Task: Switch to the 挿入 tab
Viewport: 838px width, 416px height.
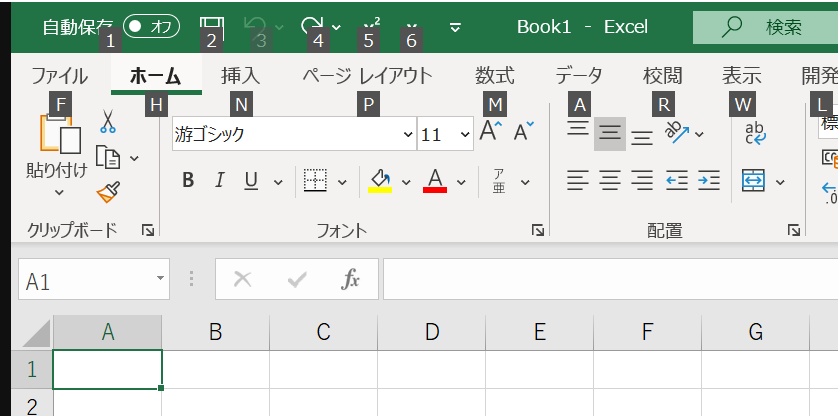Action: [x=240, y=76]
